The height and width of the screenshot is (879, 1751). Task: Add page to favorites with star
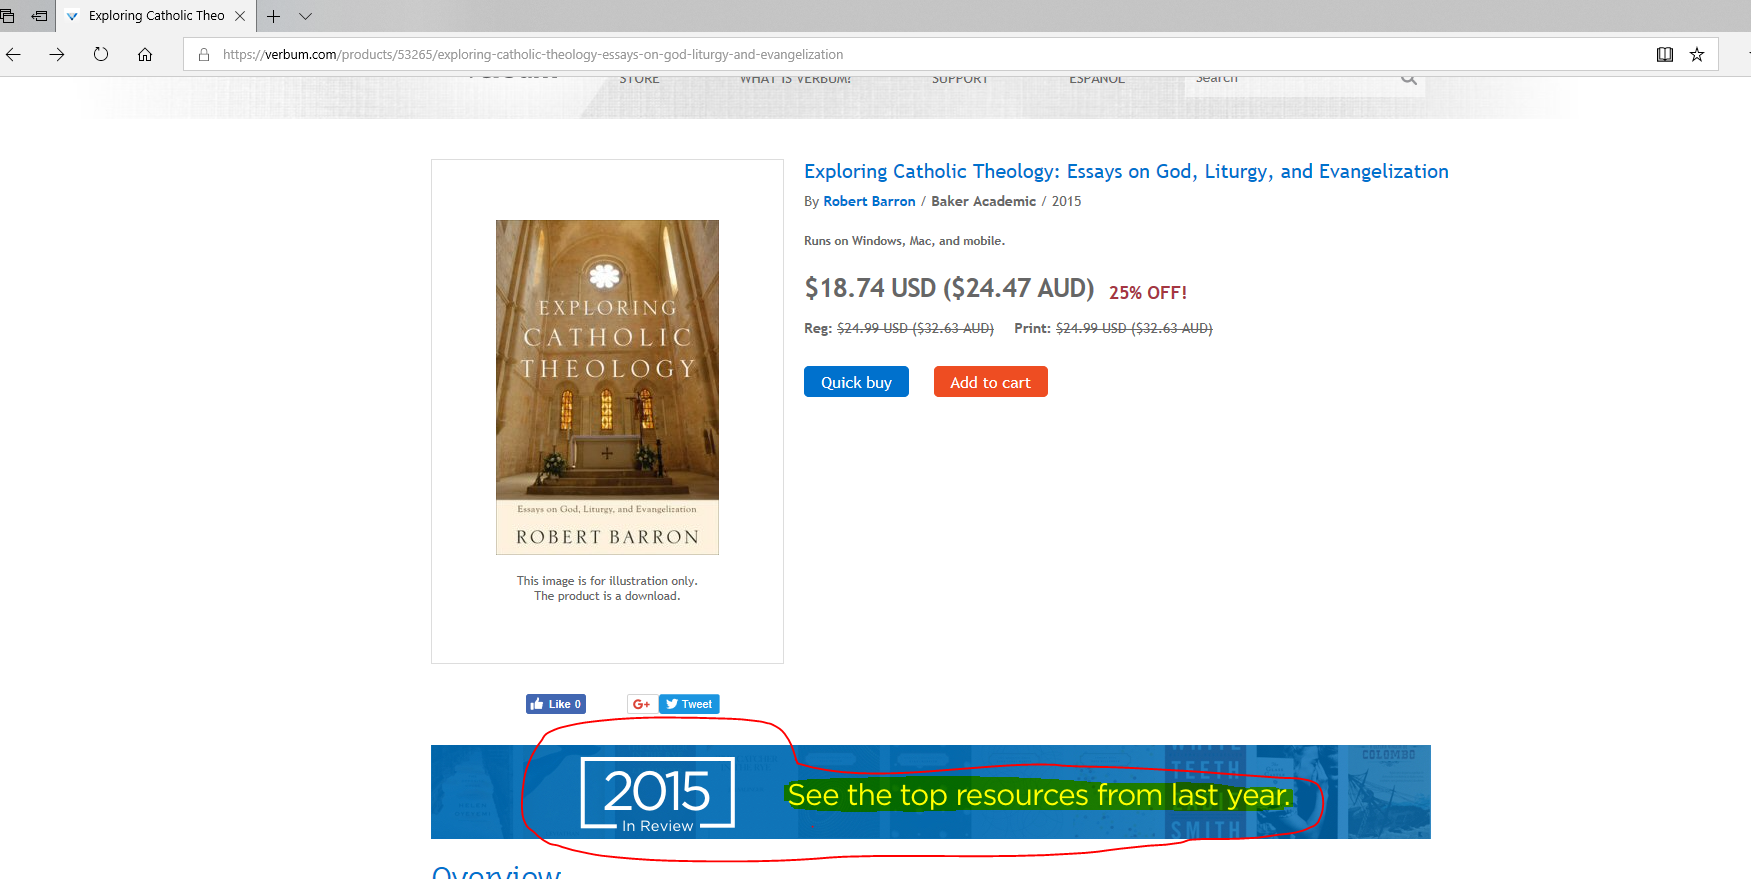(x=1697, y=55)
